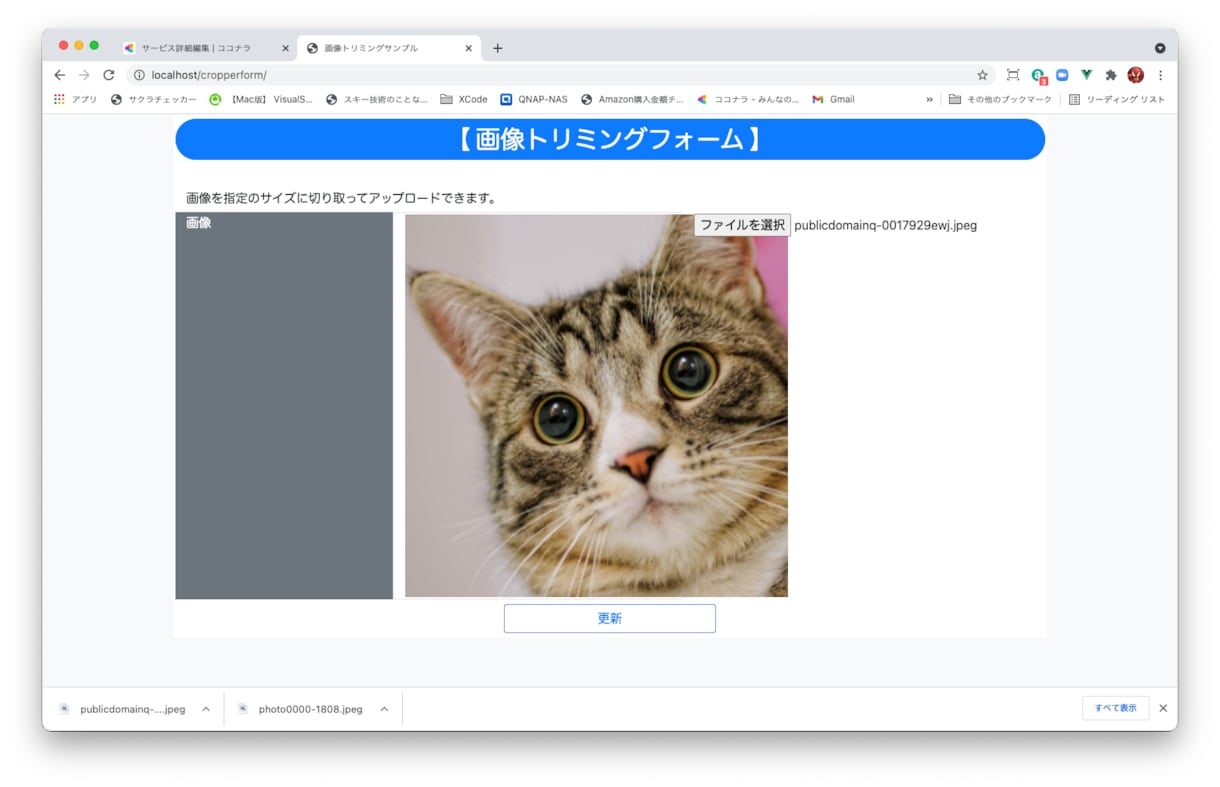Open the サクラチェッカー bookmark
1220x787 pixels.
pyautogui.click(x=154, y=100)
